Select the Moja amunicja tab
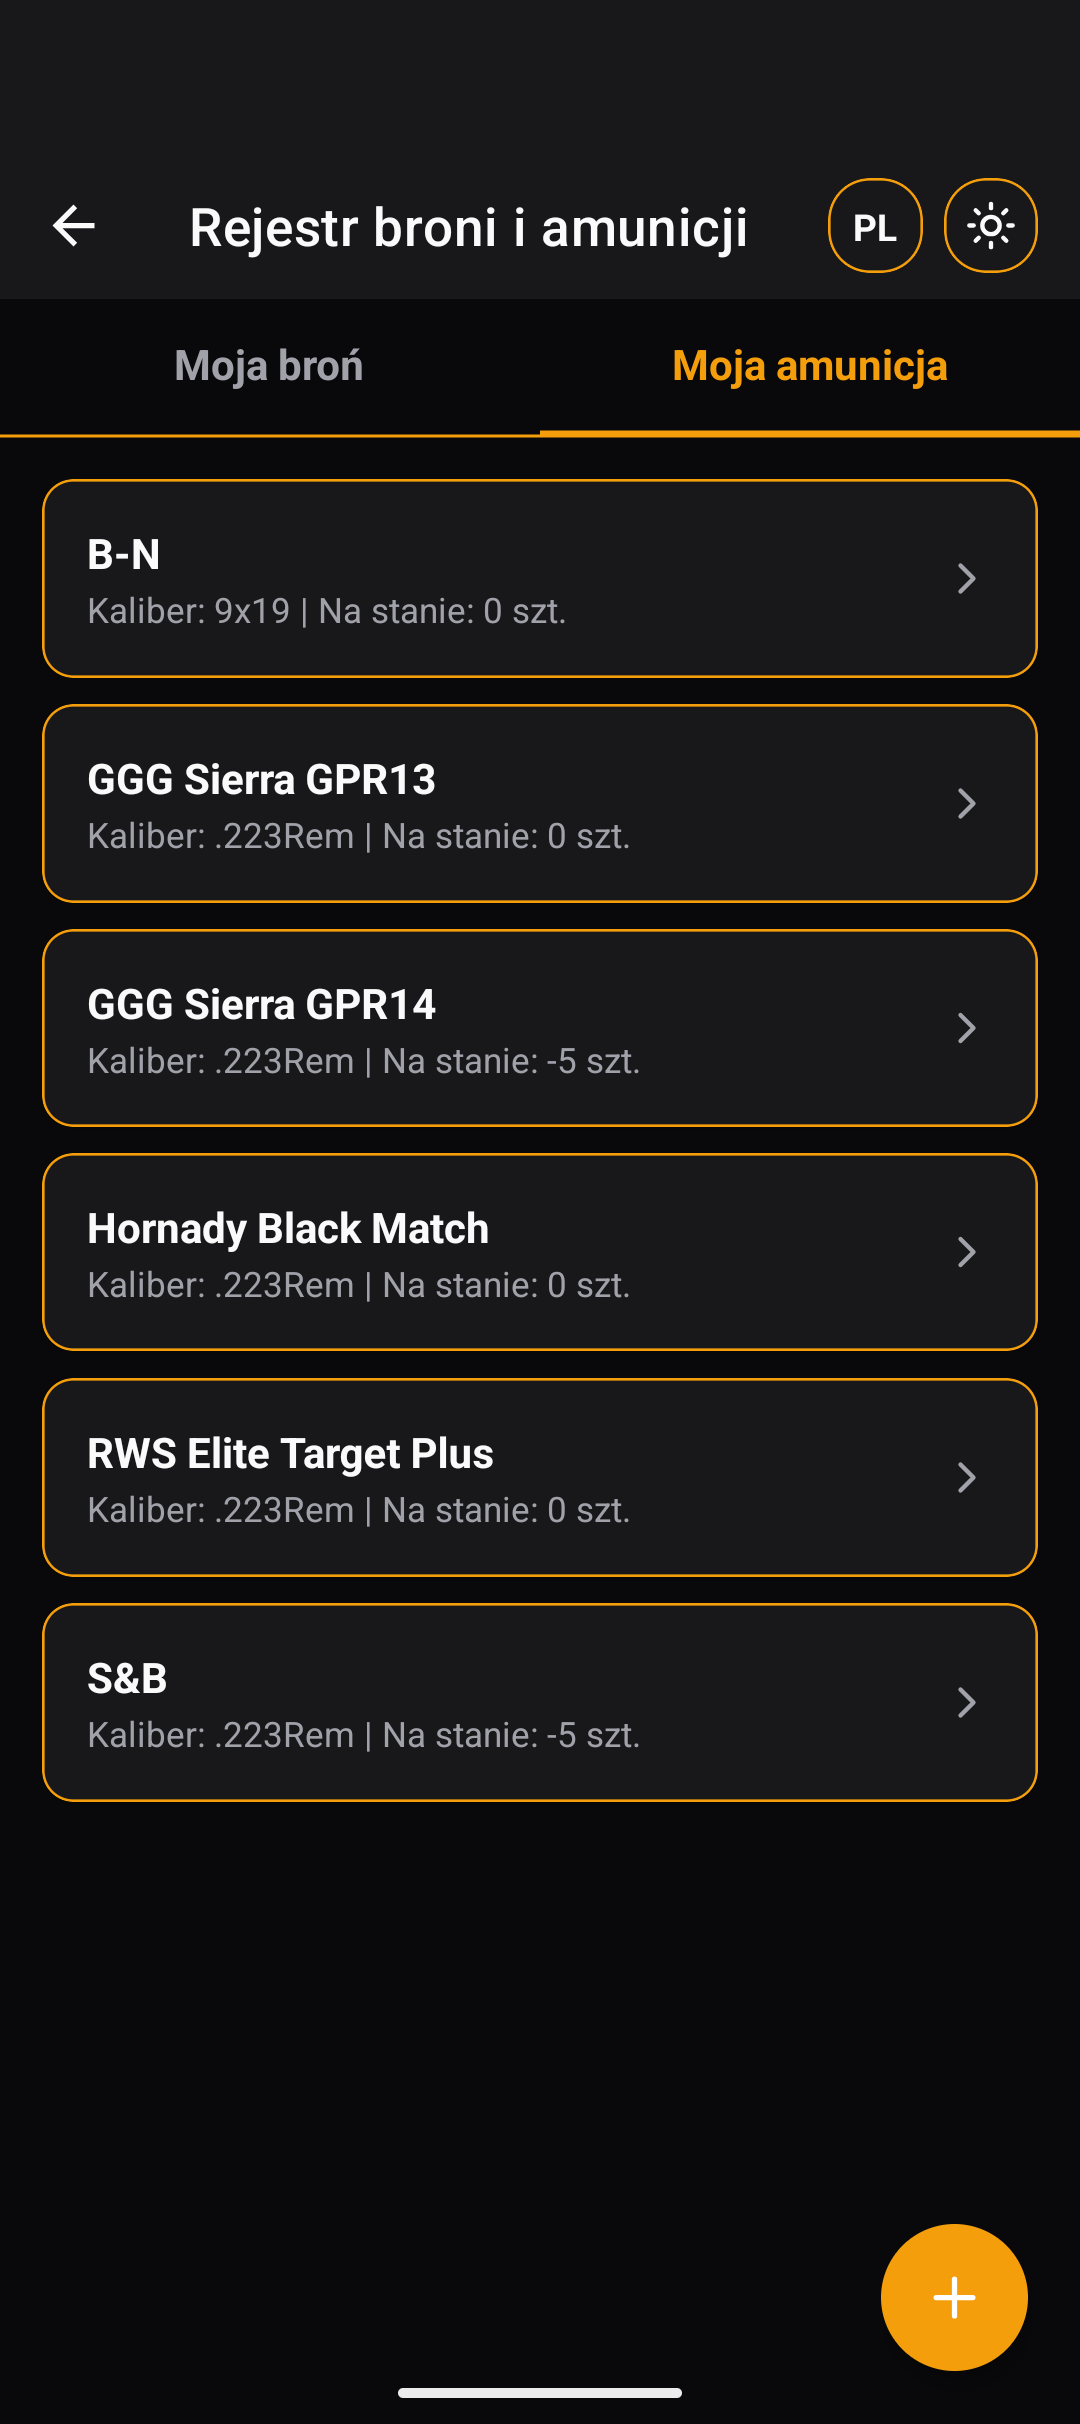Image resolution: width=1080 pixels, height=2424 pixels. click(810, 366)
